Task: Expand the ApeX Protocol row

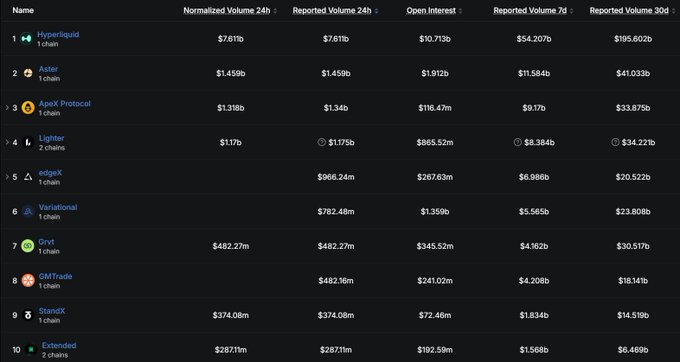Action: pos(7,108)
